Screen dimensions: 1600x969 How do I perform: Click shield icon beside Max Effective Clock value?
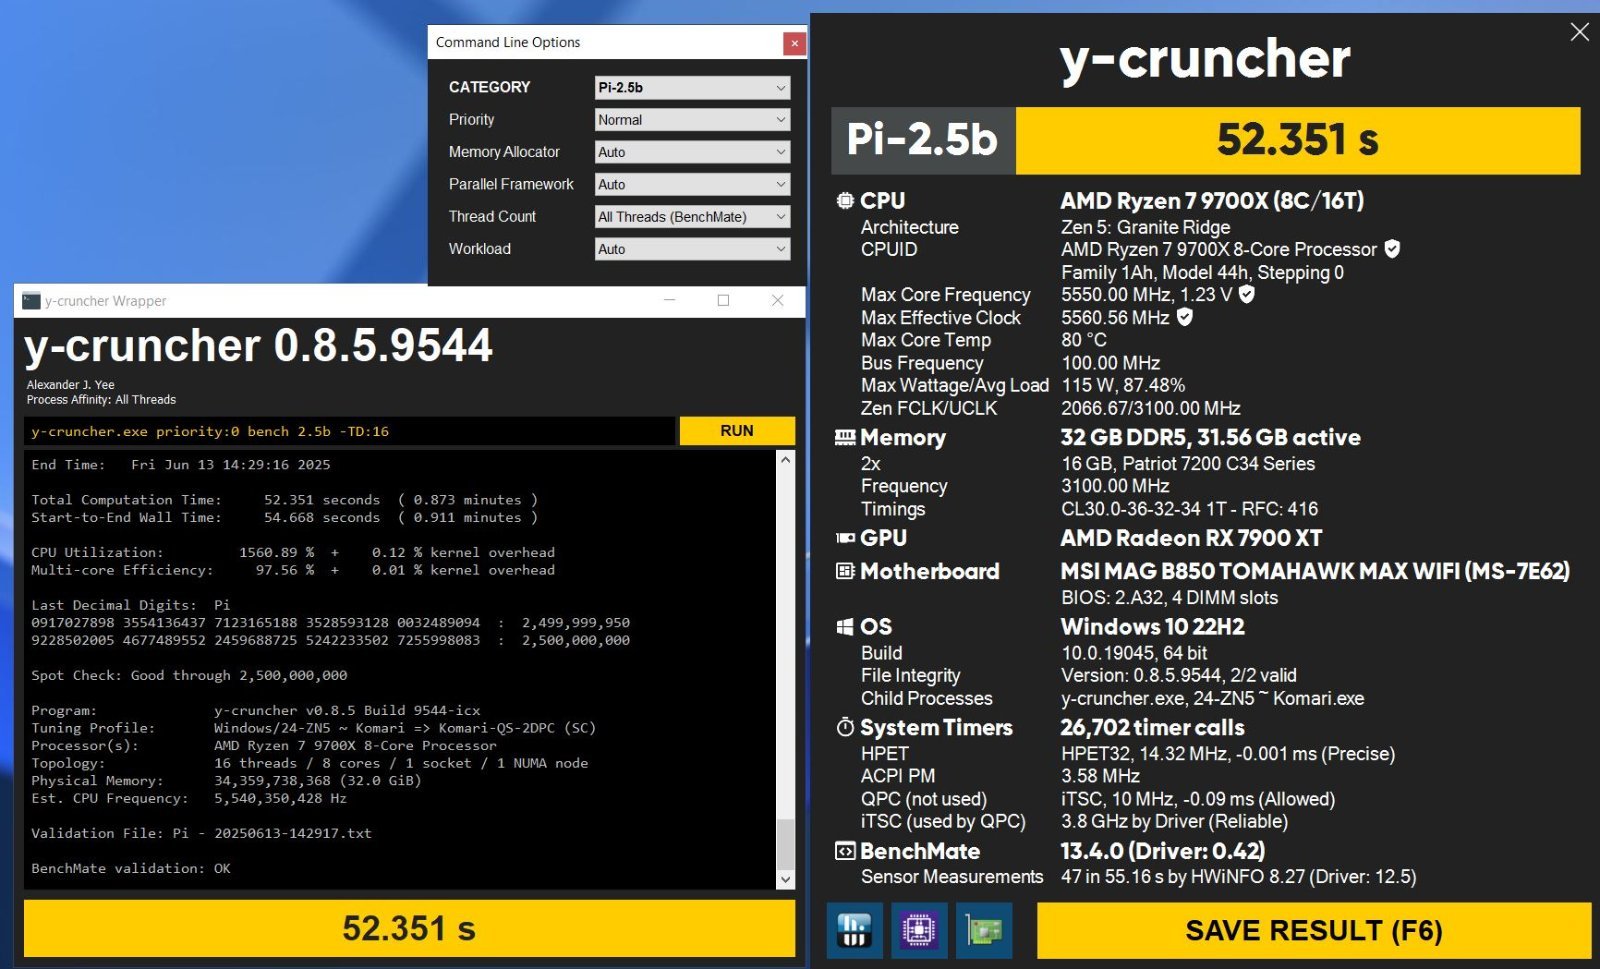click(1185, 317)
